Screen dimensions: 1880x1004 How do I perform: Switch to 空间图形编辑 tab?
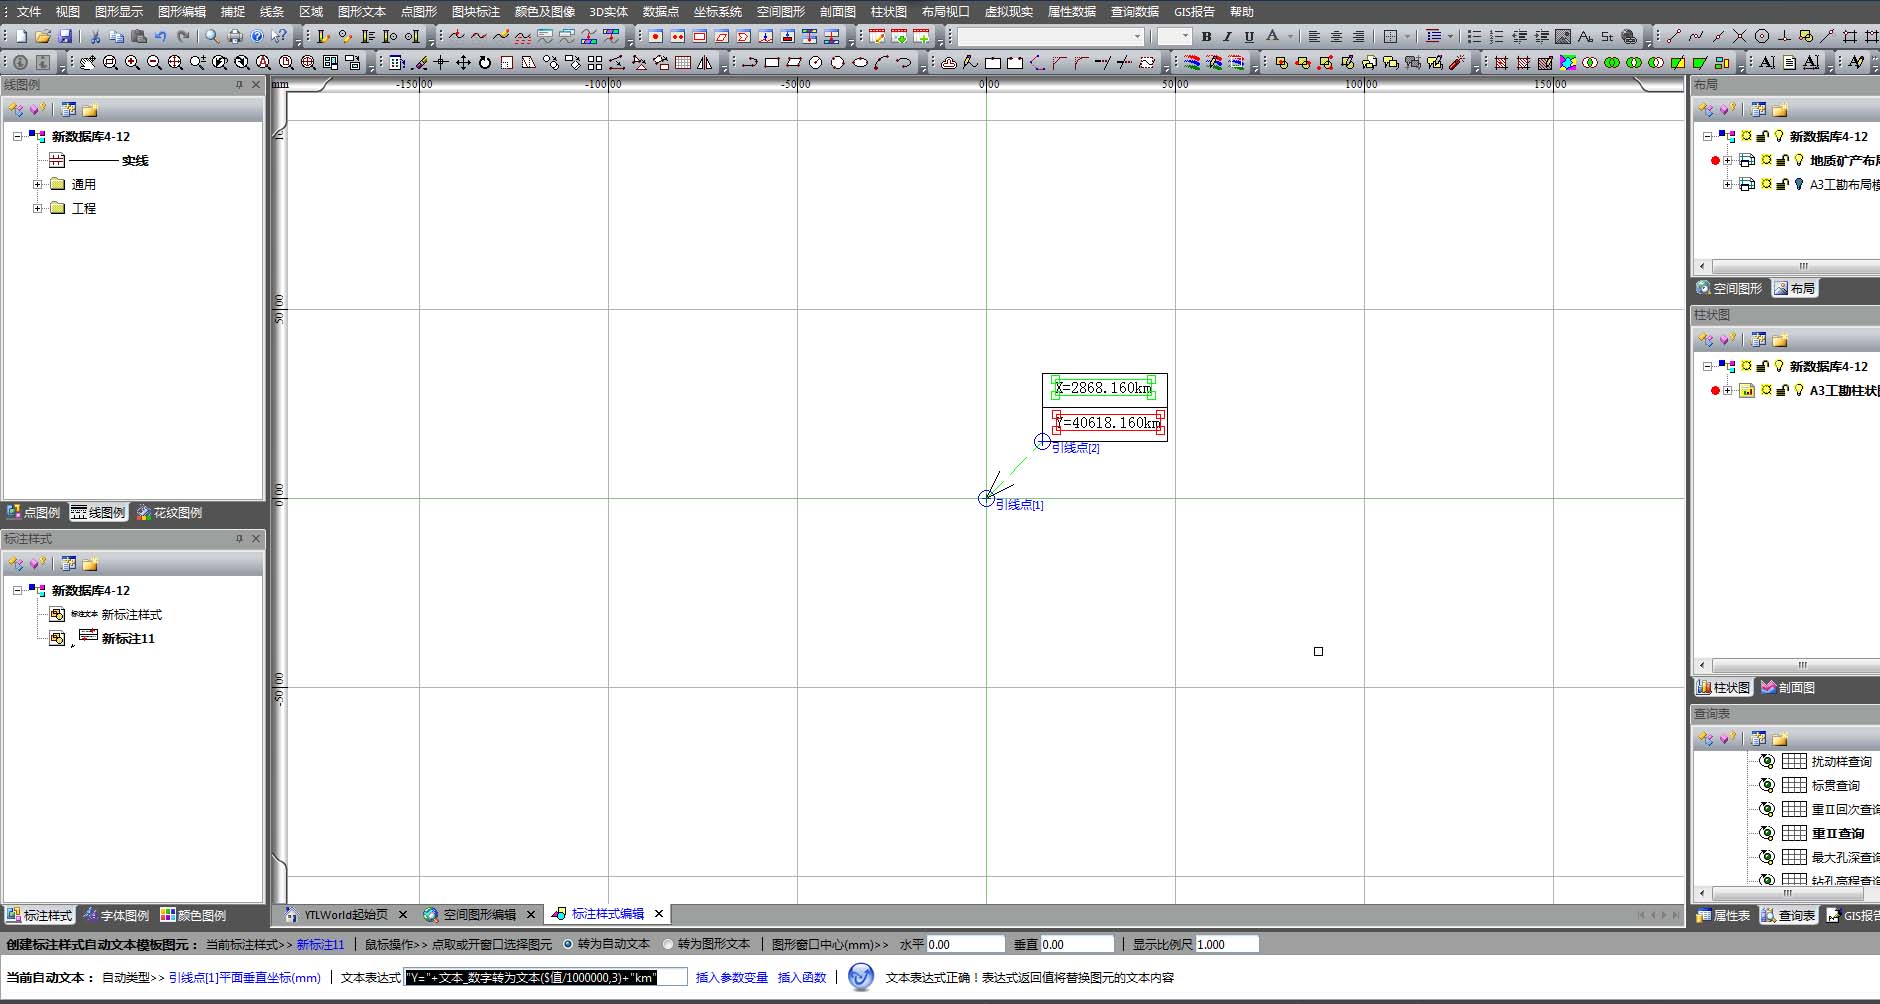pyautogui.click(x=479, y=914)
